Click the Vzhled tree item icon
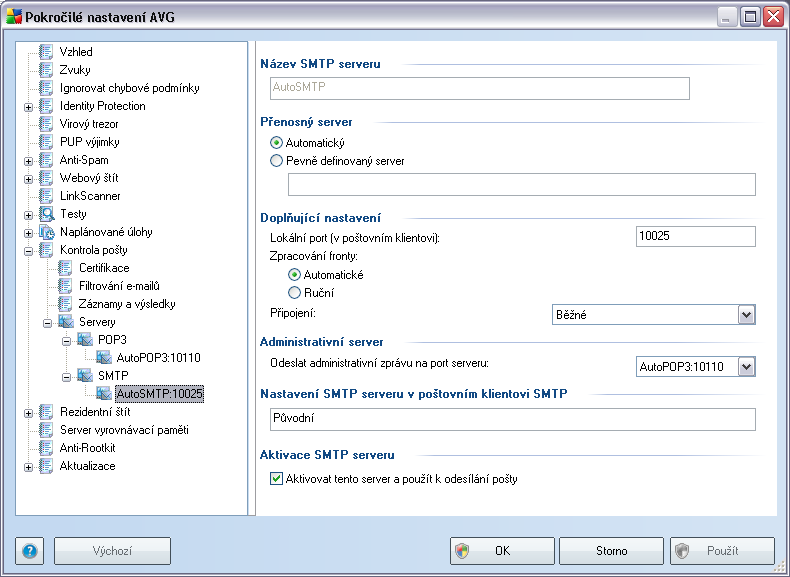 coord(46,52)
